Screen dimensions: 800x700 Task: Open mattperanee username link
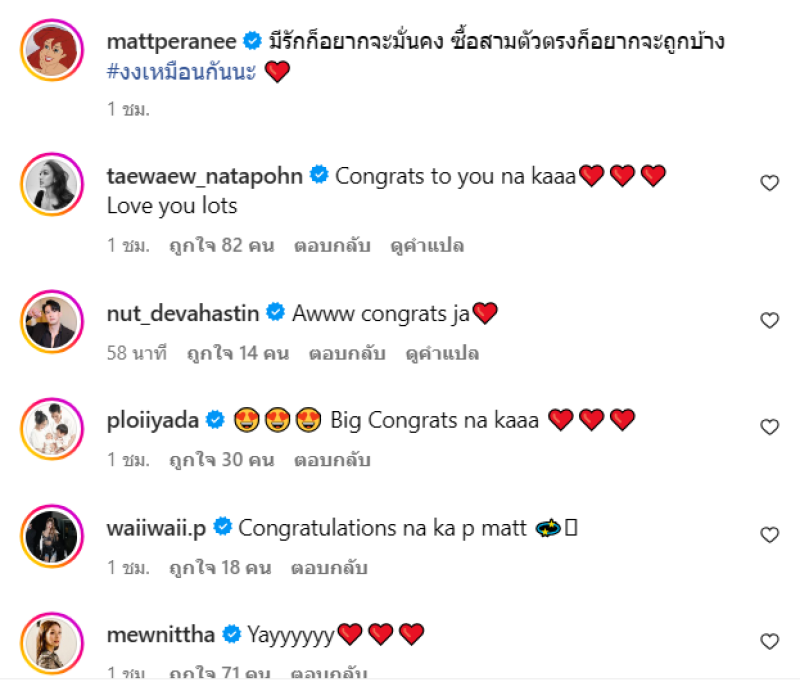pos(172,41)
